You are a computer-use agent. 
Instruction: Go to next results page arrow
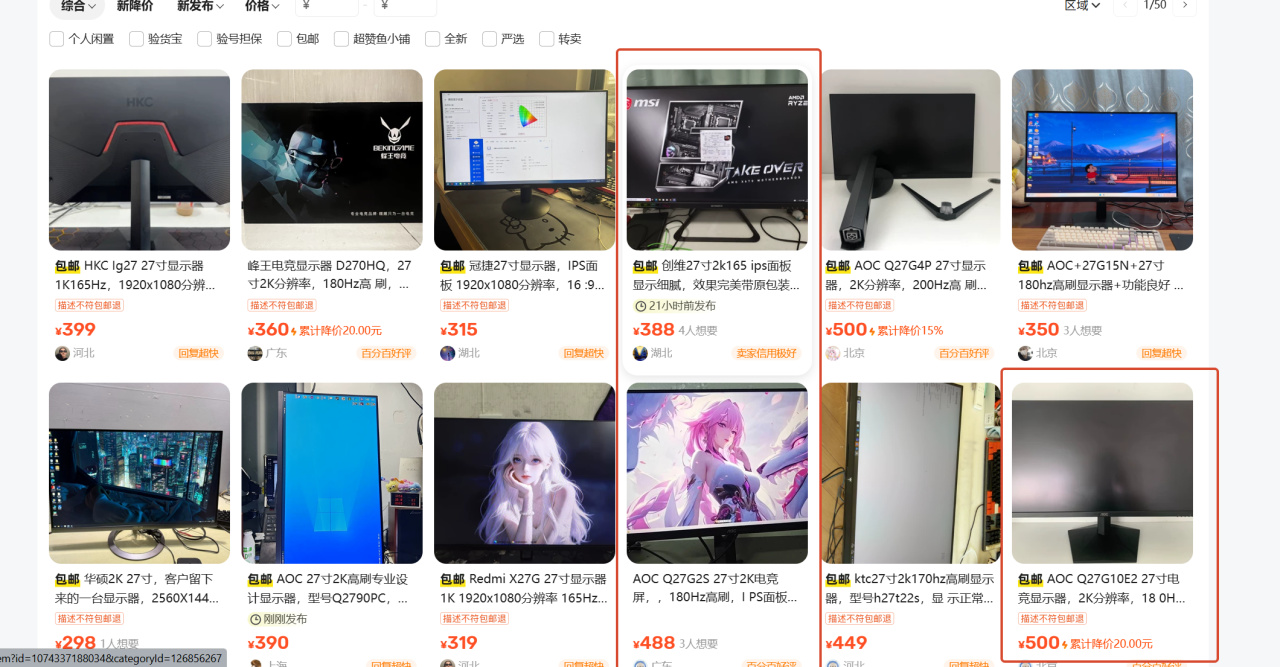point(1185,6)
